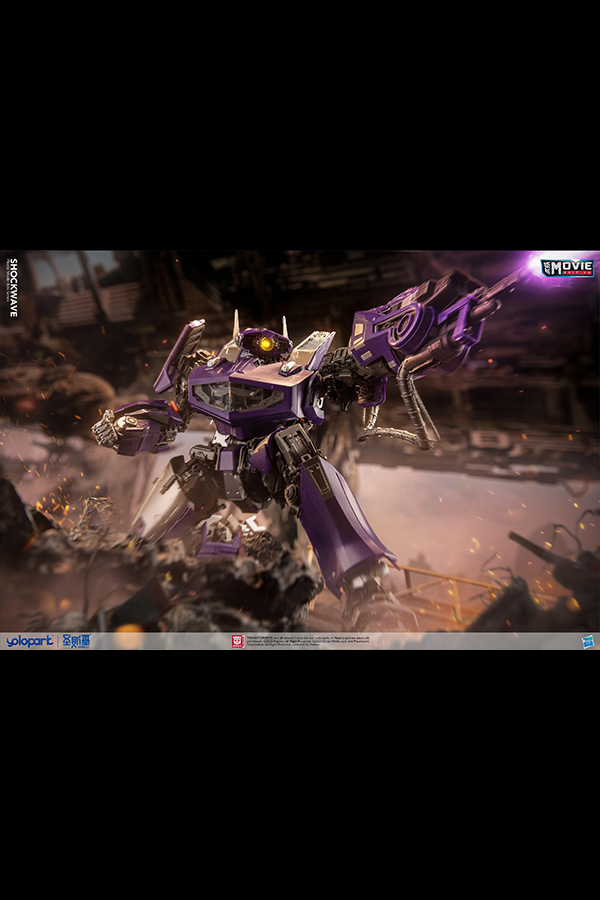Image resolution: width=600 pixels, height=900 pixels.
Task: Click Shockwave's glowing yellow eye
Action: 266,344
